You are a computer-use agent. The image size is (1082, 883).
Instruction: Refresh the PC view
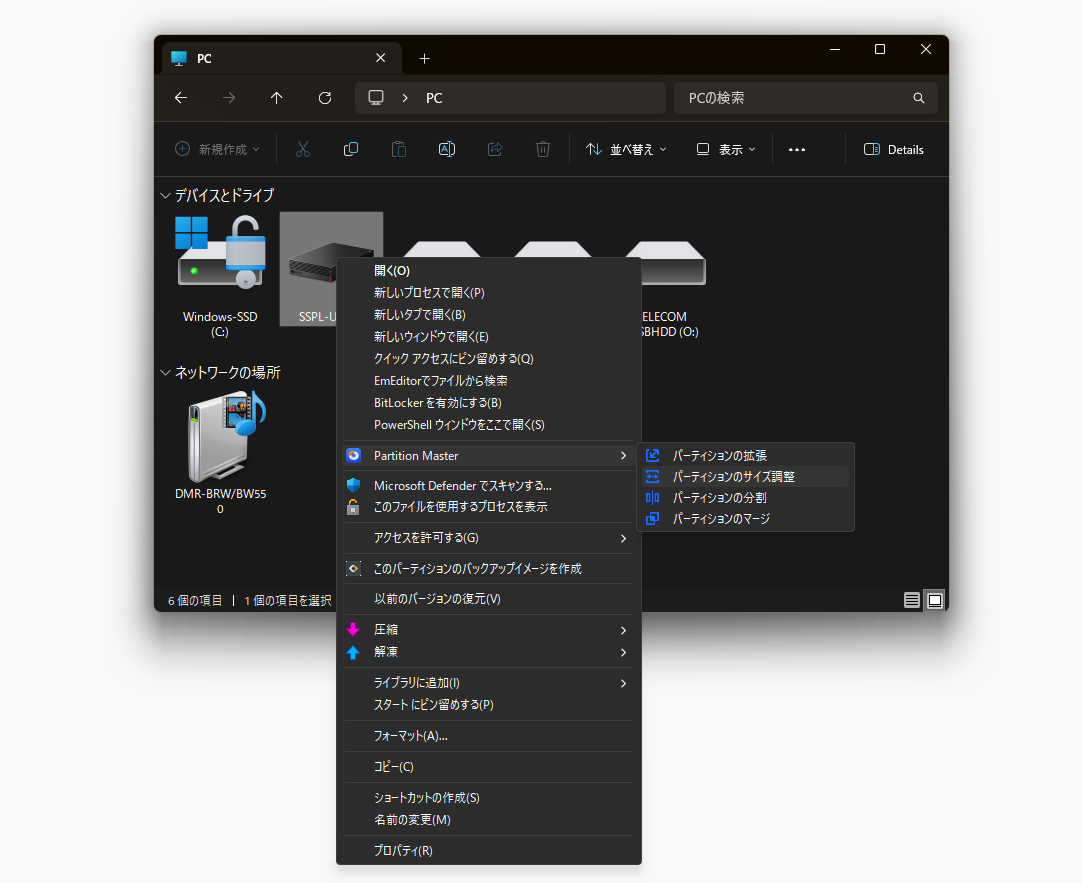325,98
